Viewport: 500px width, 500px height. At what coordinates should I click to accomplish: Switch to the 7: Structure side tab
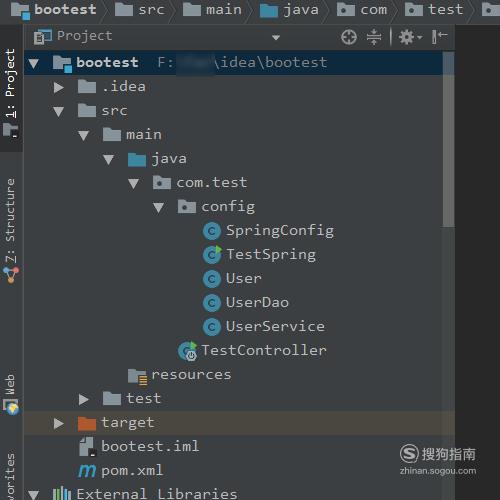coord(11,231)
